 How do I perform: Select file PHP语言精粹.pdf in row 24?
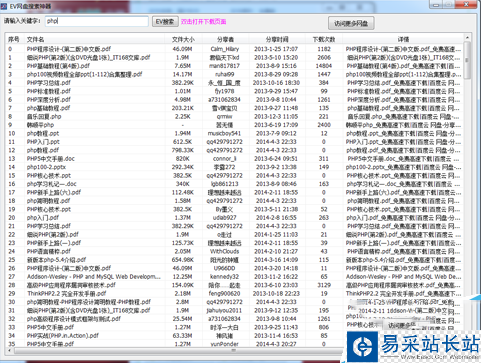(49, 251)
